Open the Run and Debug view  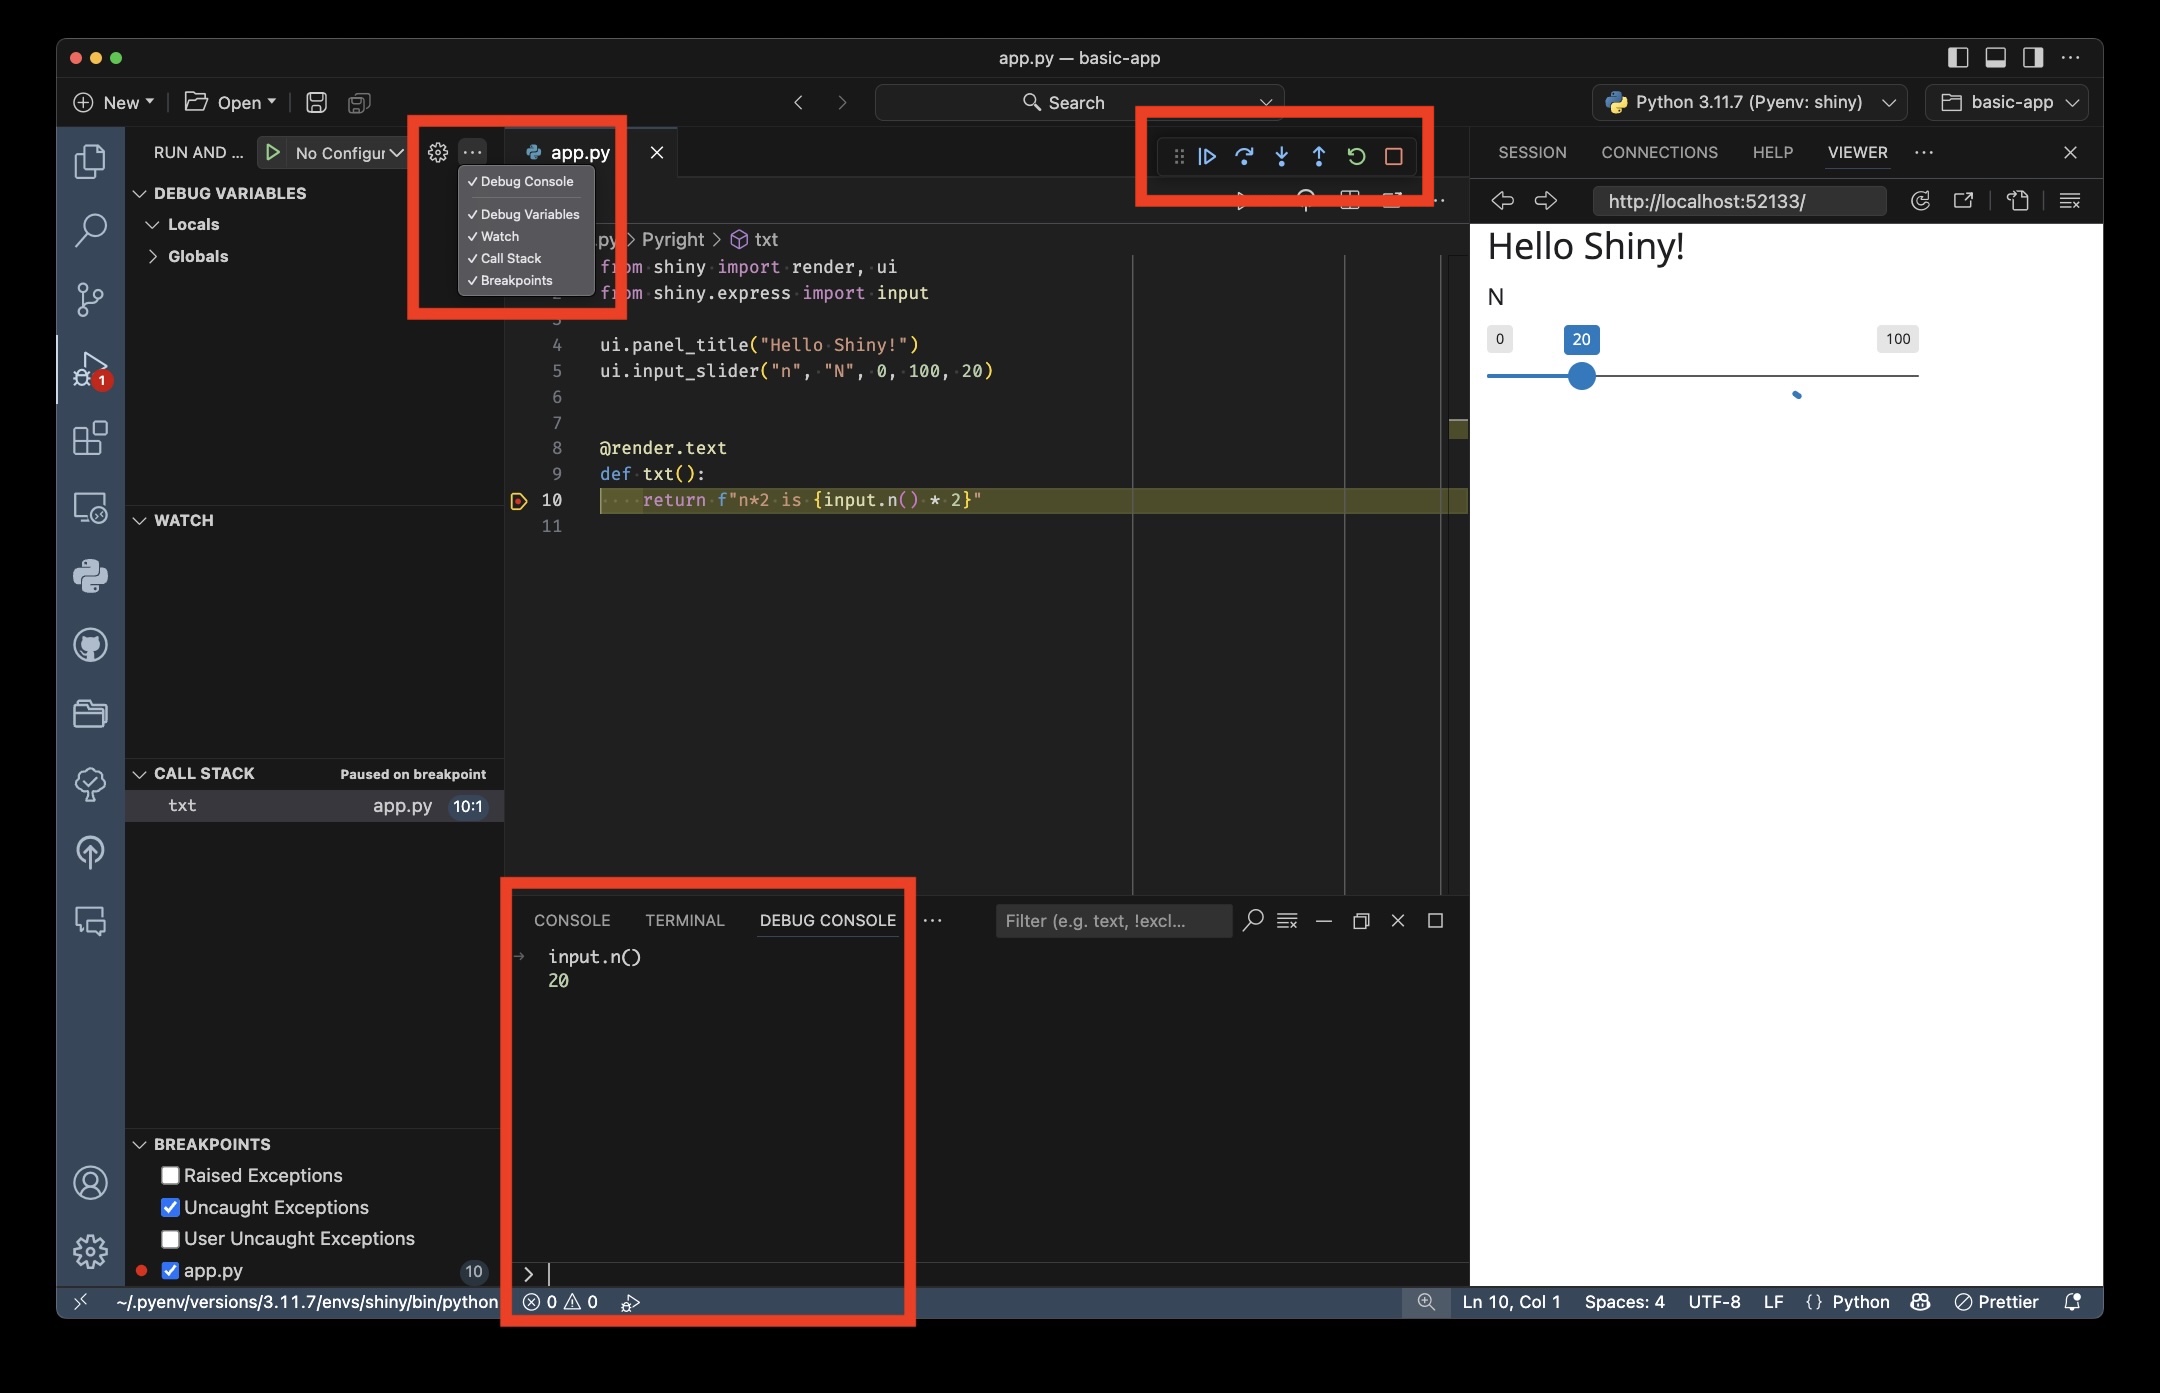pyautogui.click(x=90, y=369)
